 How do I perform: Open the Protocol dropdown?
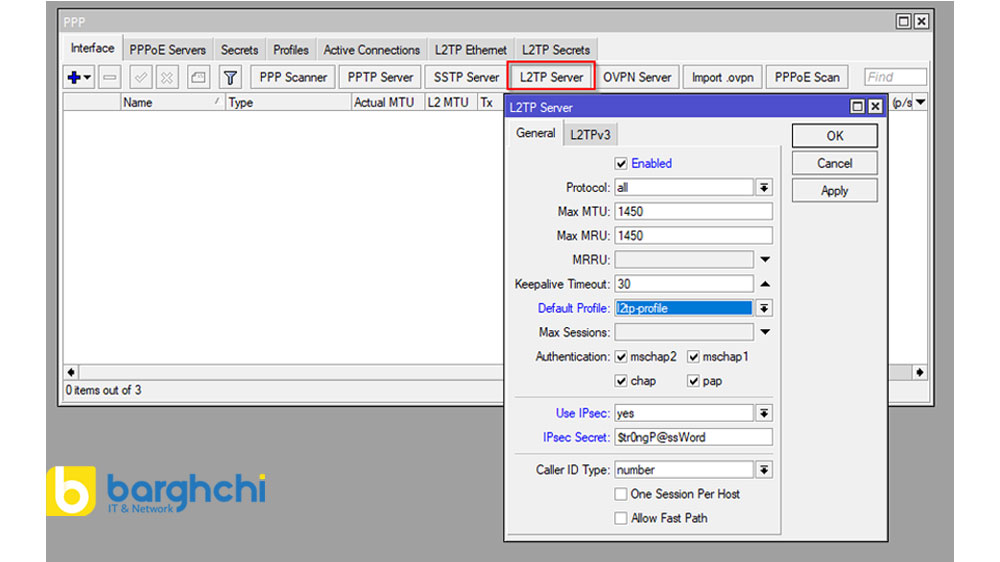pyautogui.click(x=764, y=188)
